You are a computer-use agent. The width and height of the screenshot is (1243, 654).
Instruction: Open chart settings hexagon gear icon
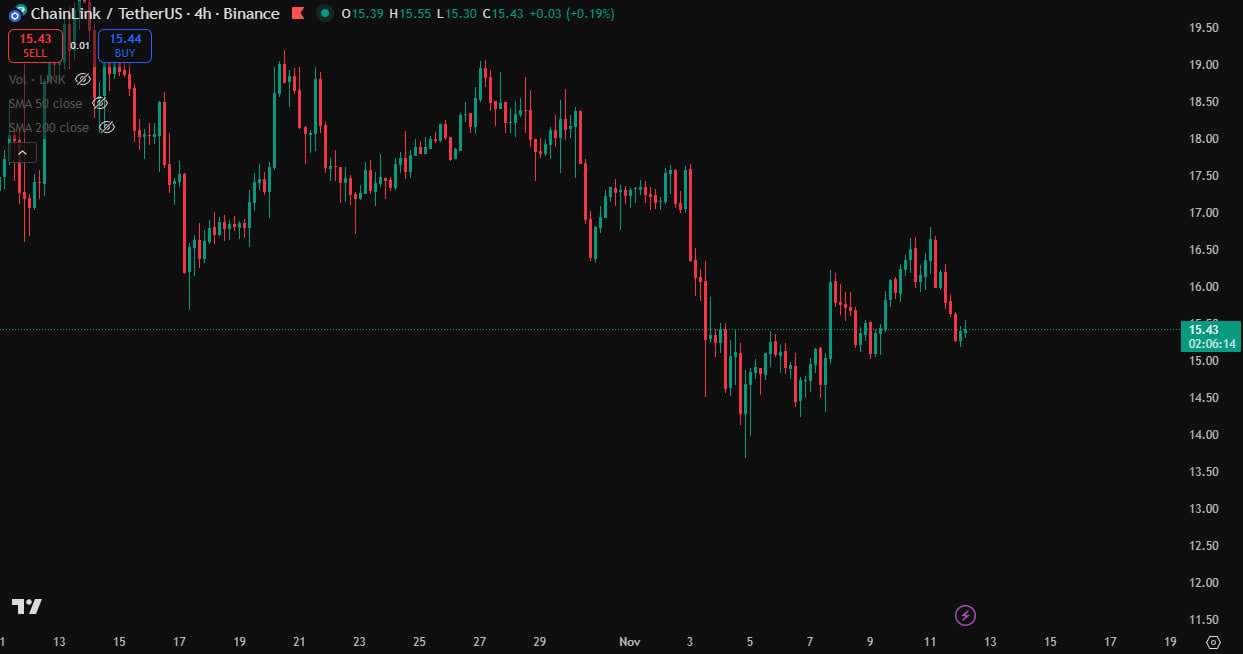(1213, 642)
